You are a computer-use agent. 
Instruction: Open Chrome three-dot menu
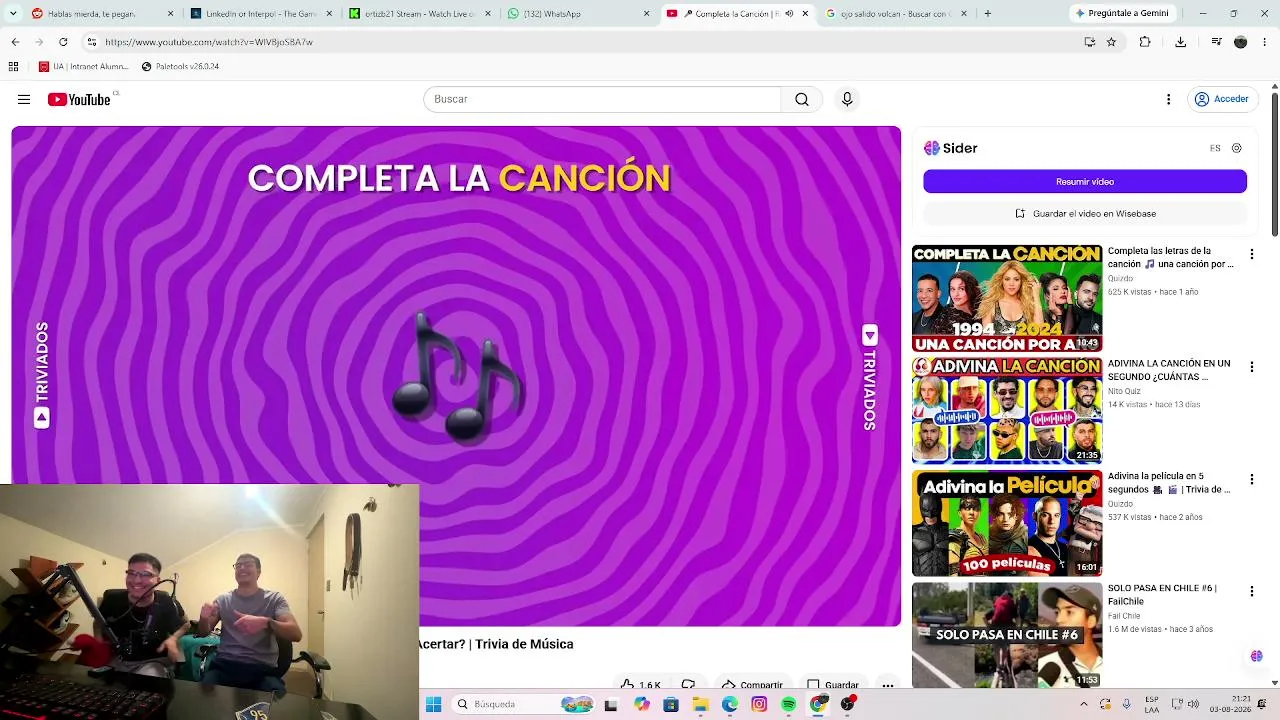point(1267,42)
